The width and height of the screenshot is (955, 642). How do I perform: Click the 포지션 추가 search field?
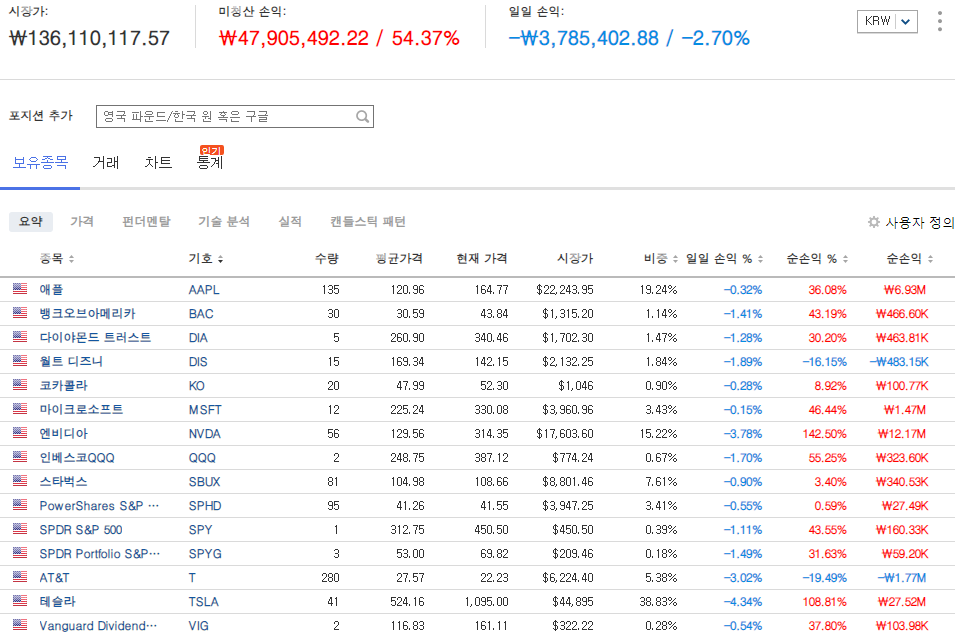(x=234, y=116)
